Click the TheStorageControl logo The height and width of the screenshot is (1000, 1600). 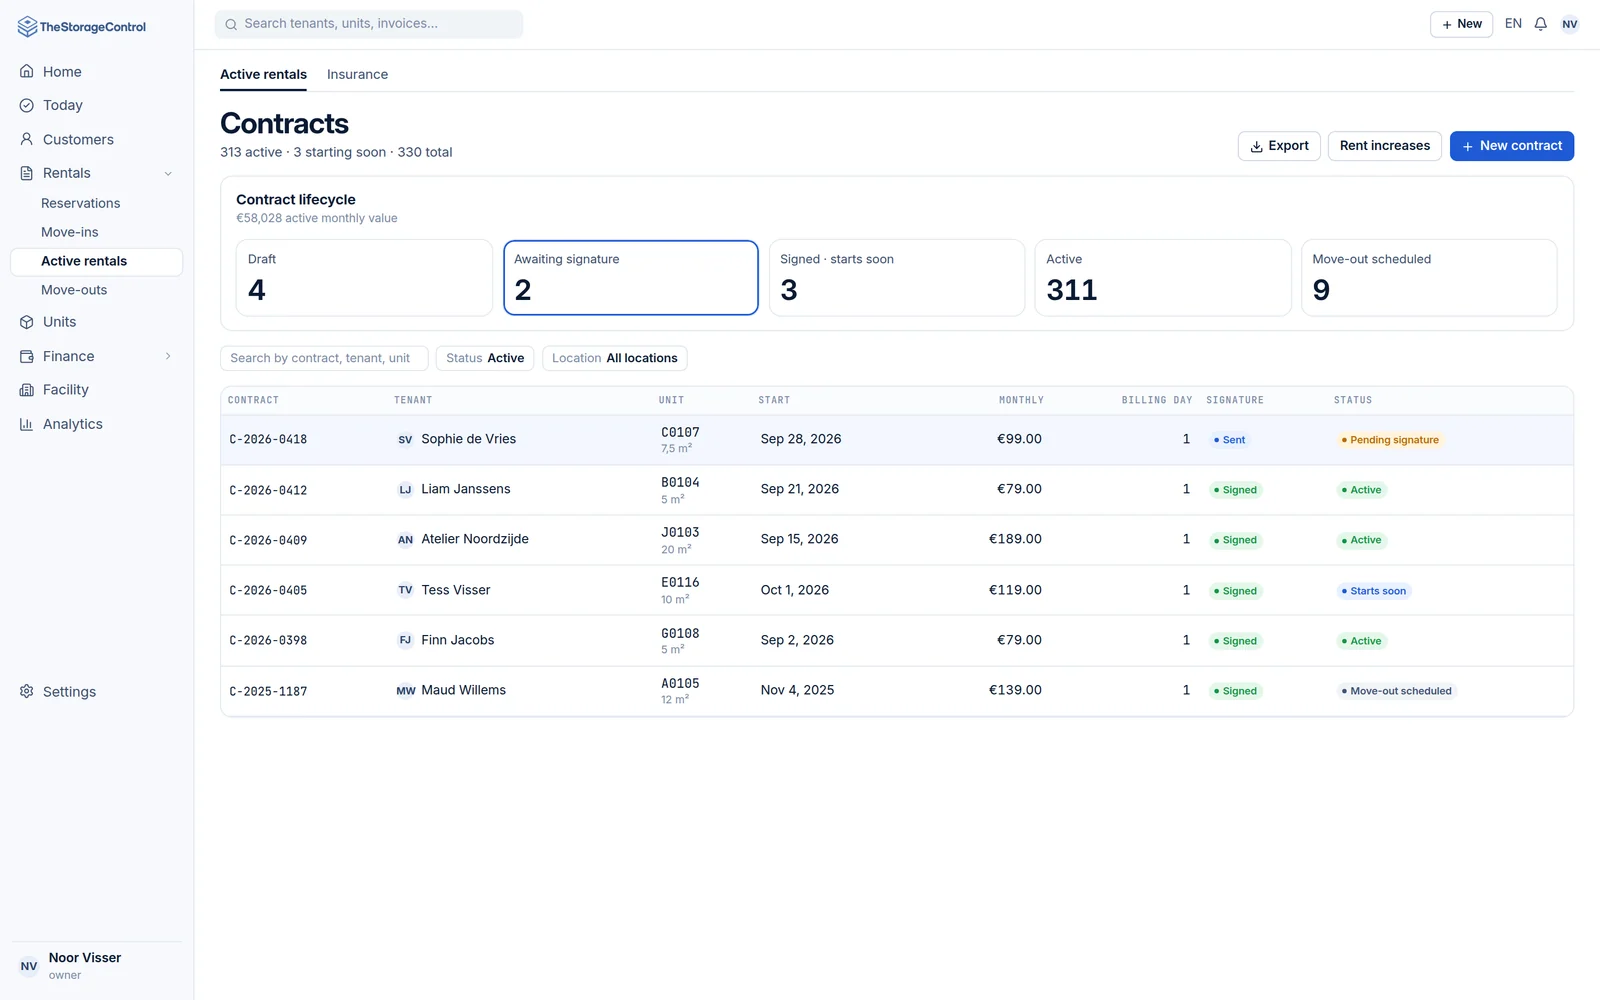click(x=82, y=27)
